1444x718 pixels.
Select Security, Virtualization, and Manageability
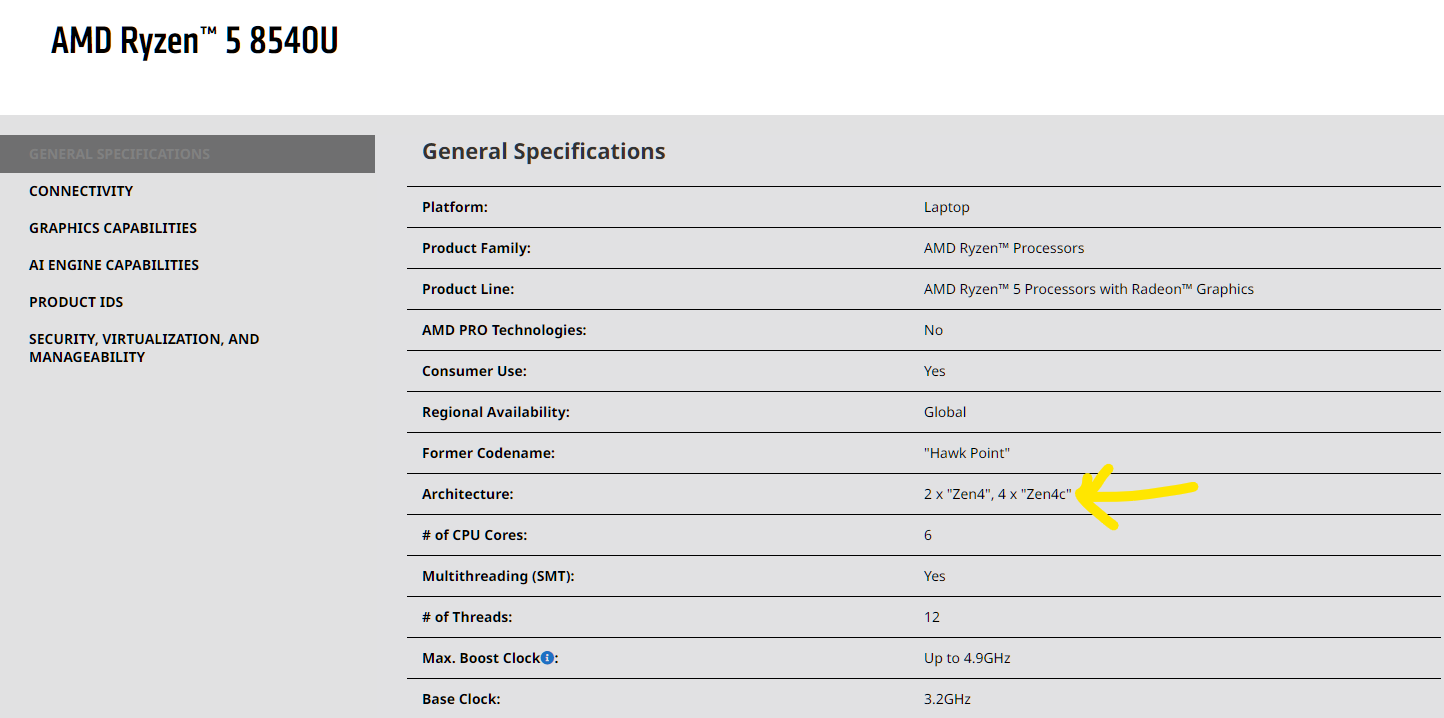pos(144,348)
